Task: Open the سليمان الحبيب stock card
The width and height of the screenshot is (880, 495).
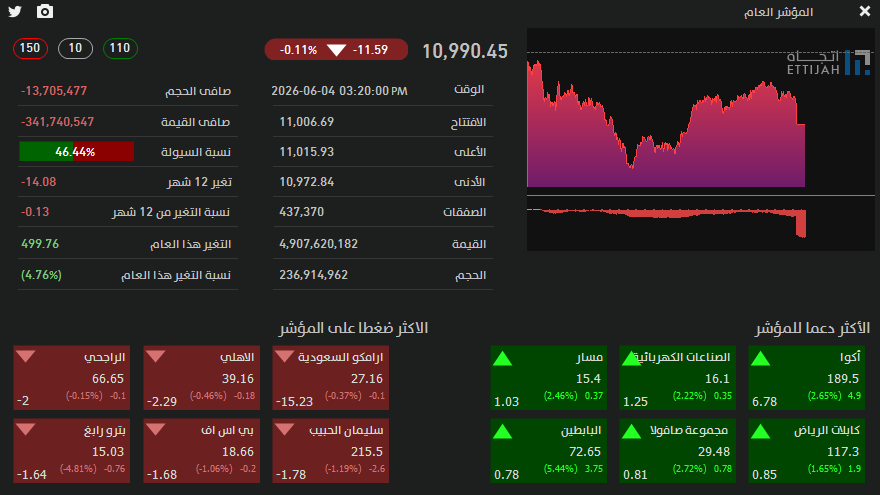Action: pos(331,451)
